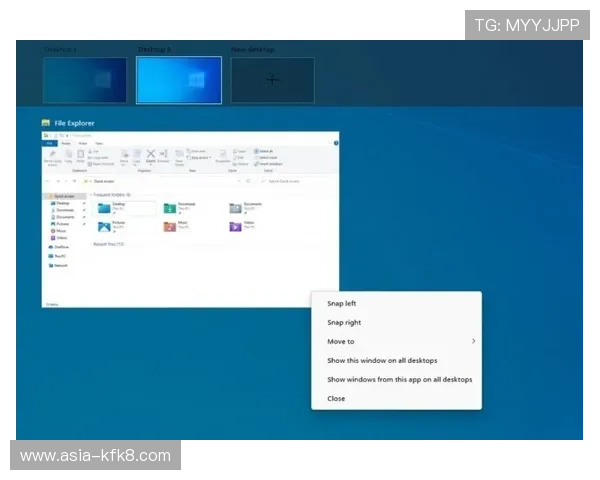Viewport: 600px width, 480px height.
Task: Expand the Recent files section header
Action: 108,244
